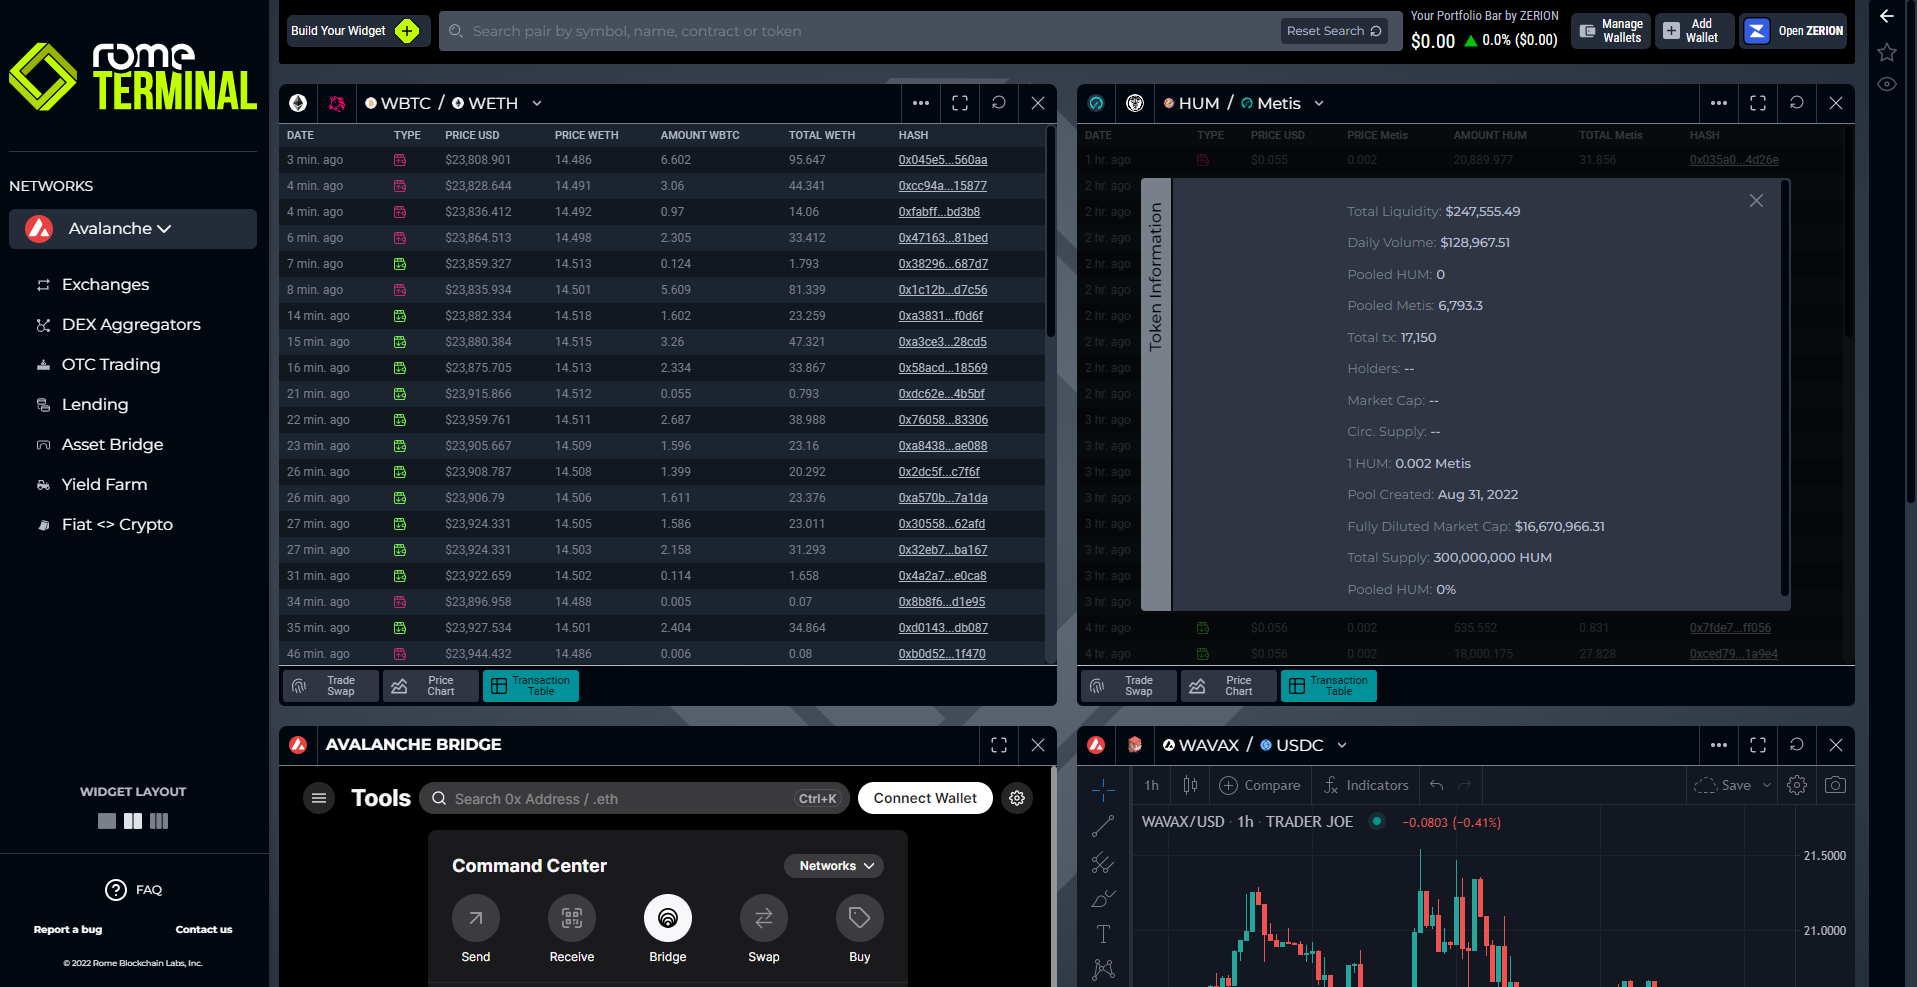This screenshot has width=1917, height=987.
Task: Open chart settings gear icon
Action: tap(1797, 786)
